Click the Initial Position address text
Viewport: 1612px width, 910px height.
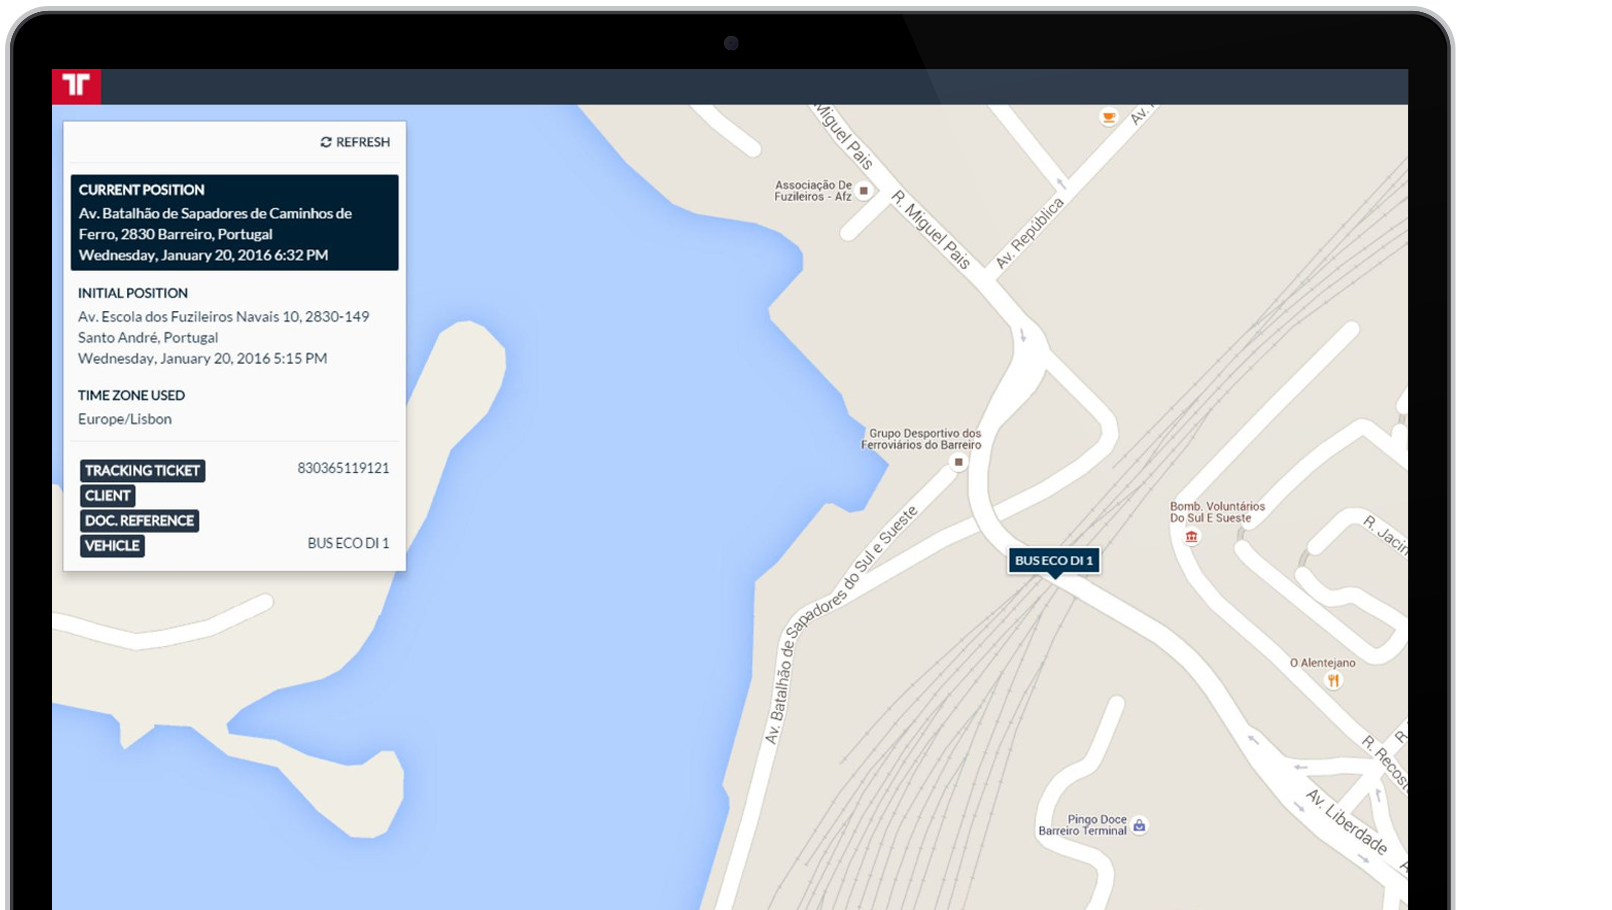coord(223,327)
